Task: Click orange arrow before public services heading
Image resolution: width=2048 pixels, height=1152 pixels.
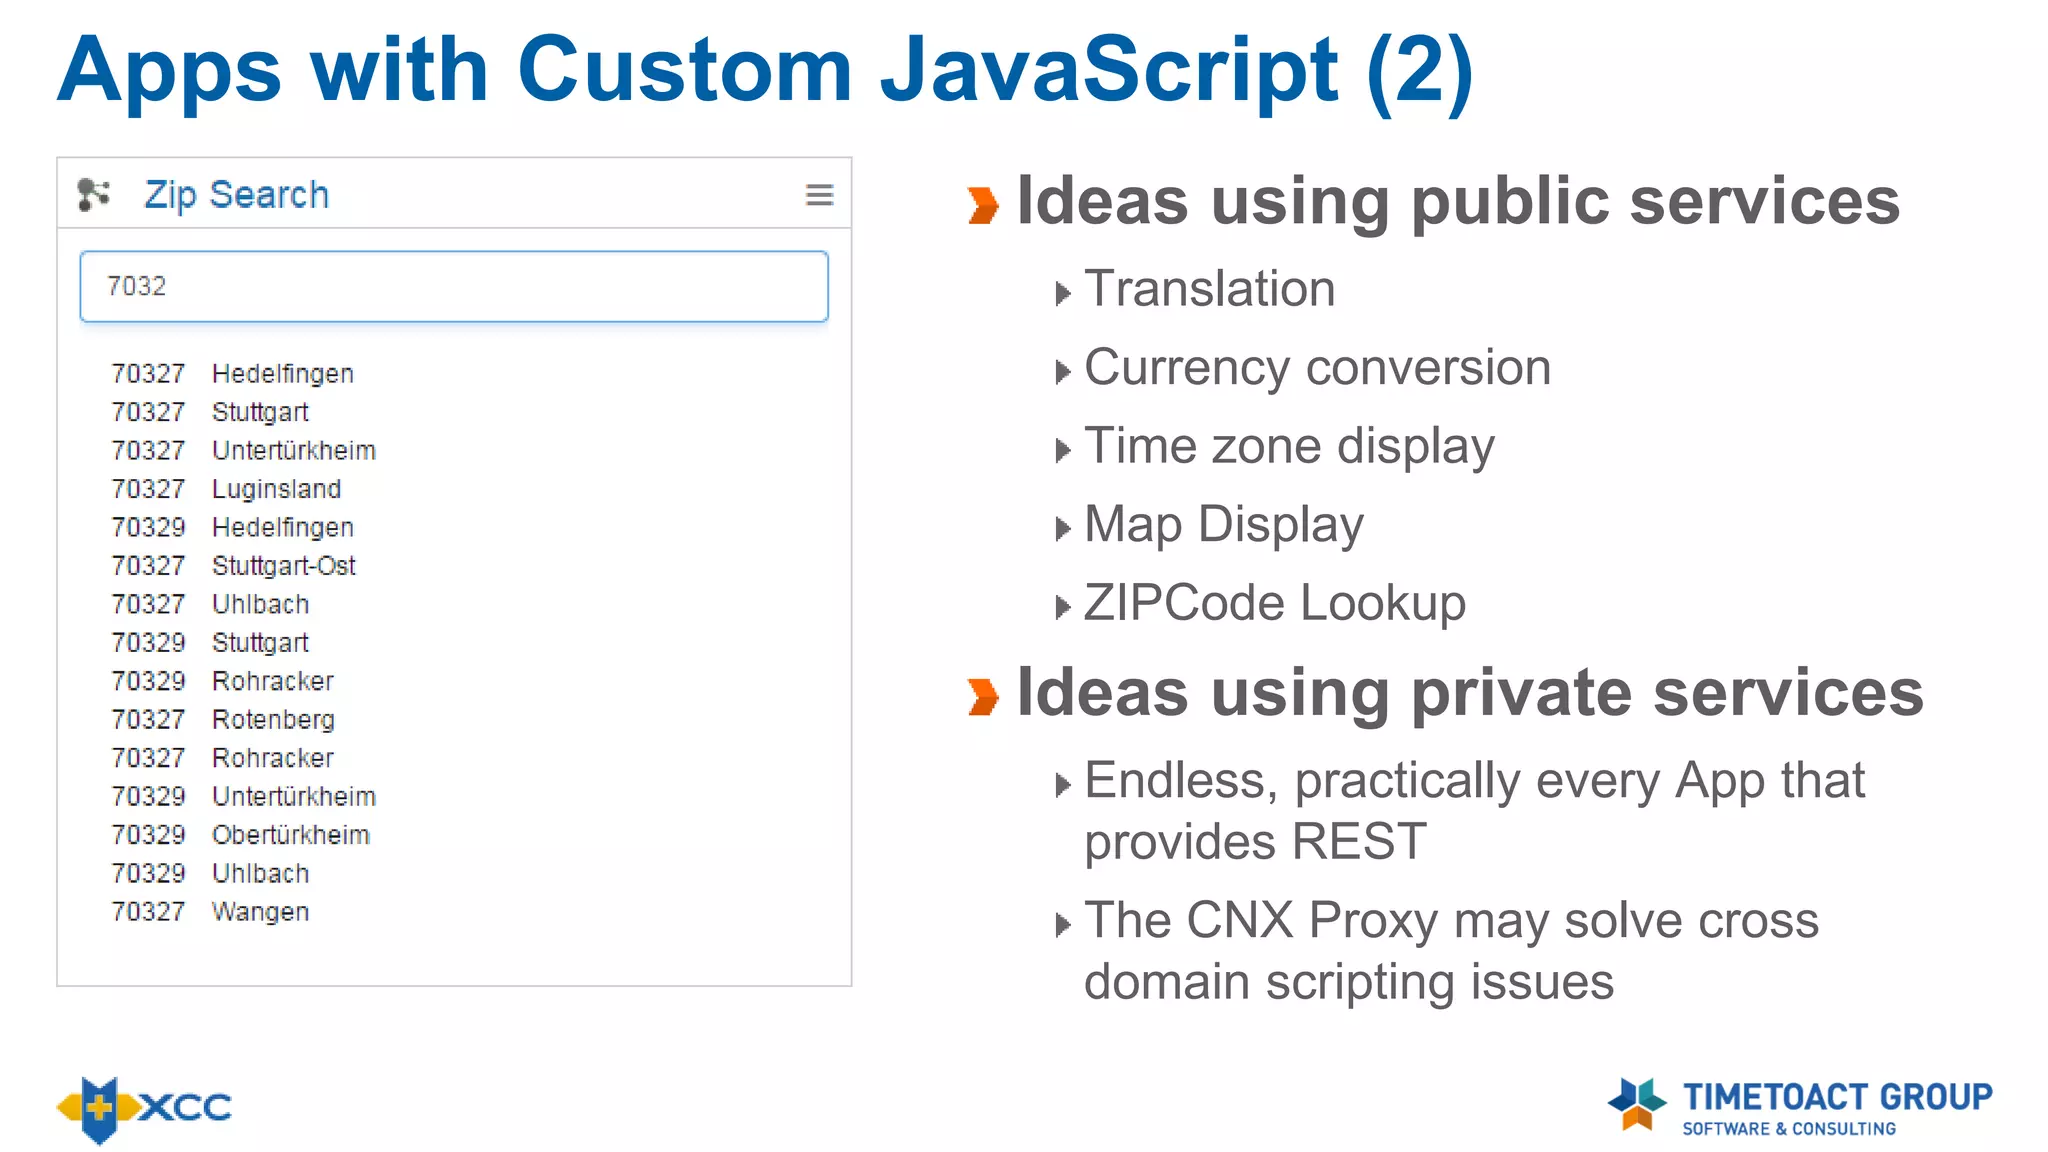Action: point(983,205)
